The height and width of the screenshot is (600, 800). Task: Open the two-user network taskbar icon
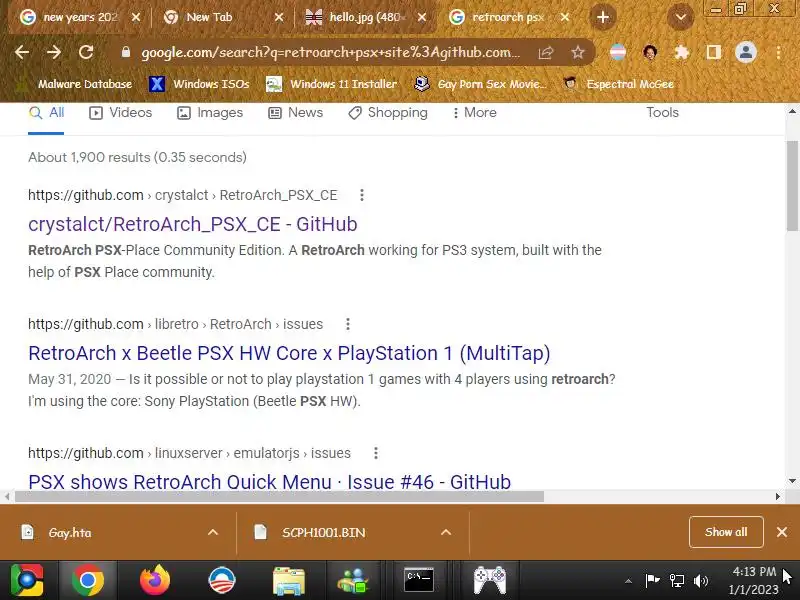click(353, 580)
